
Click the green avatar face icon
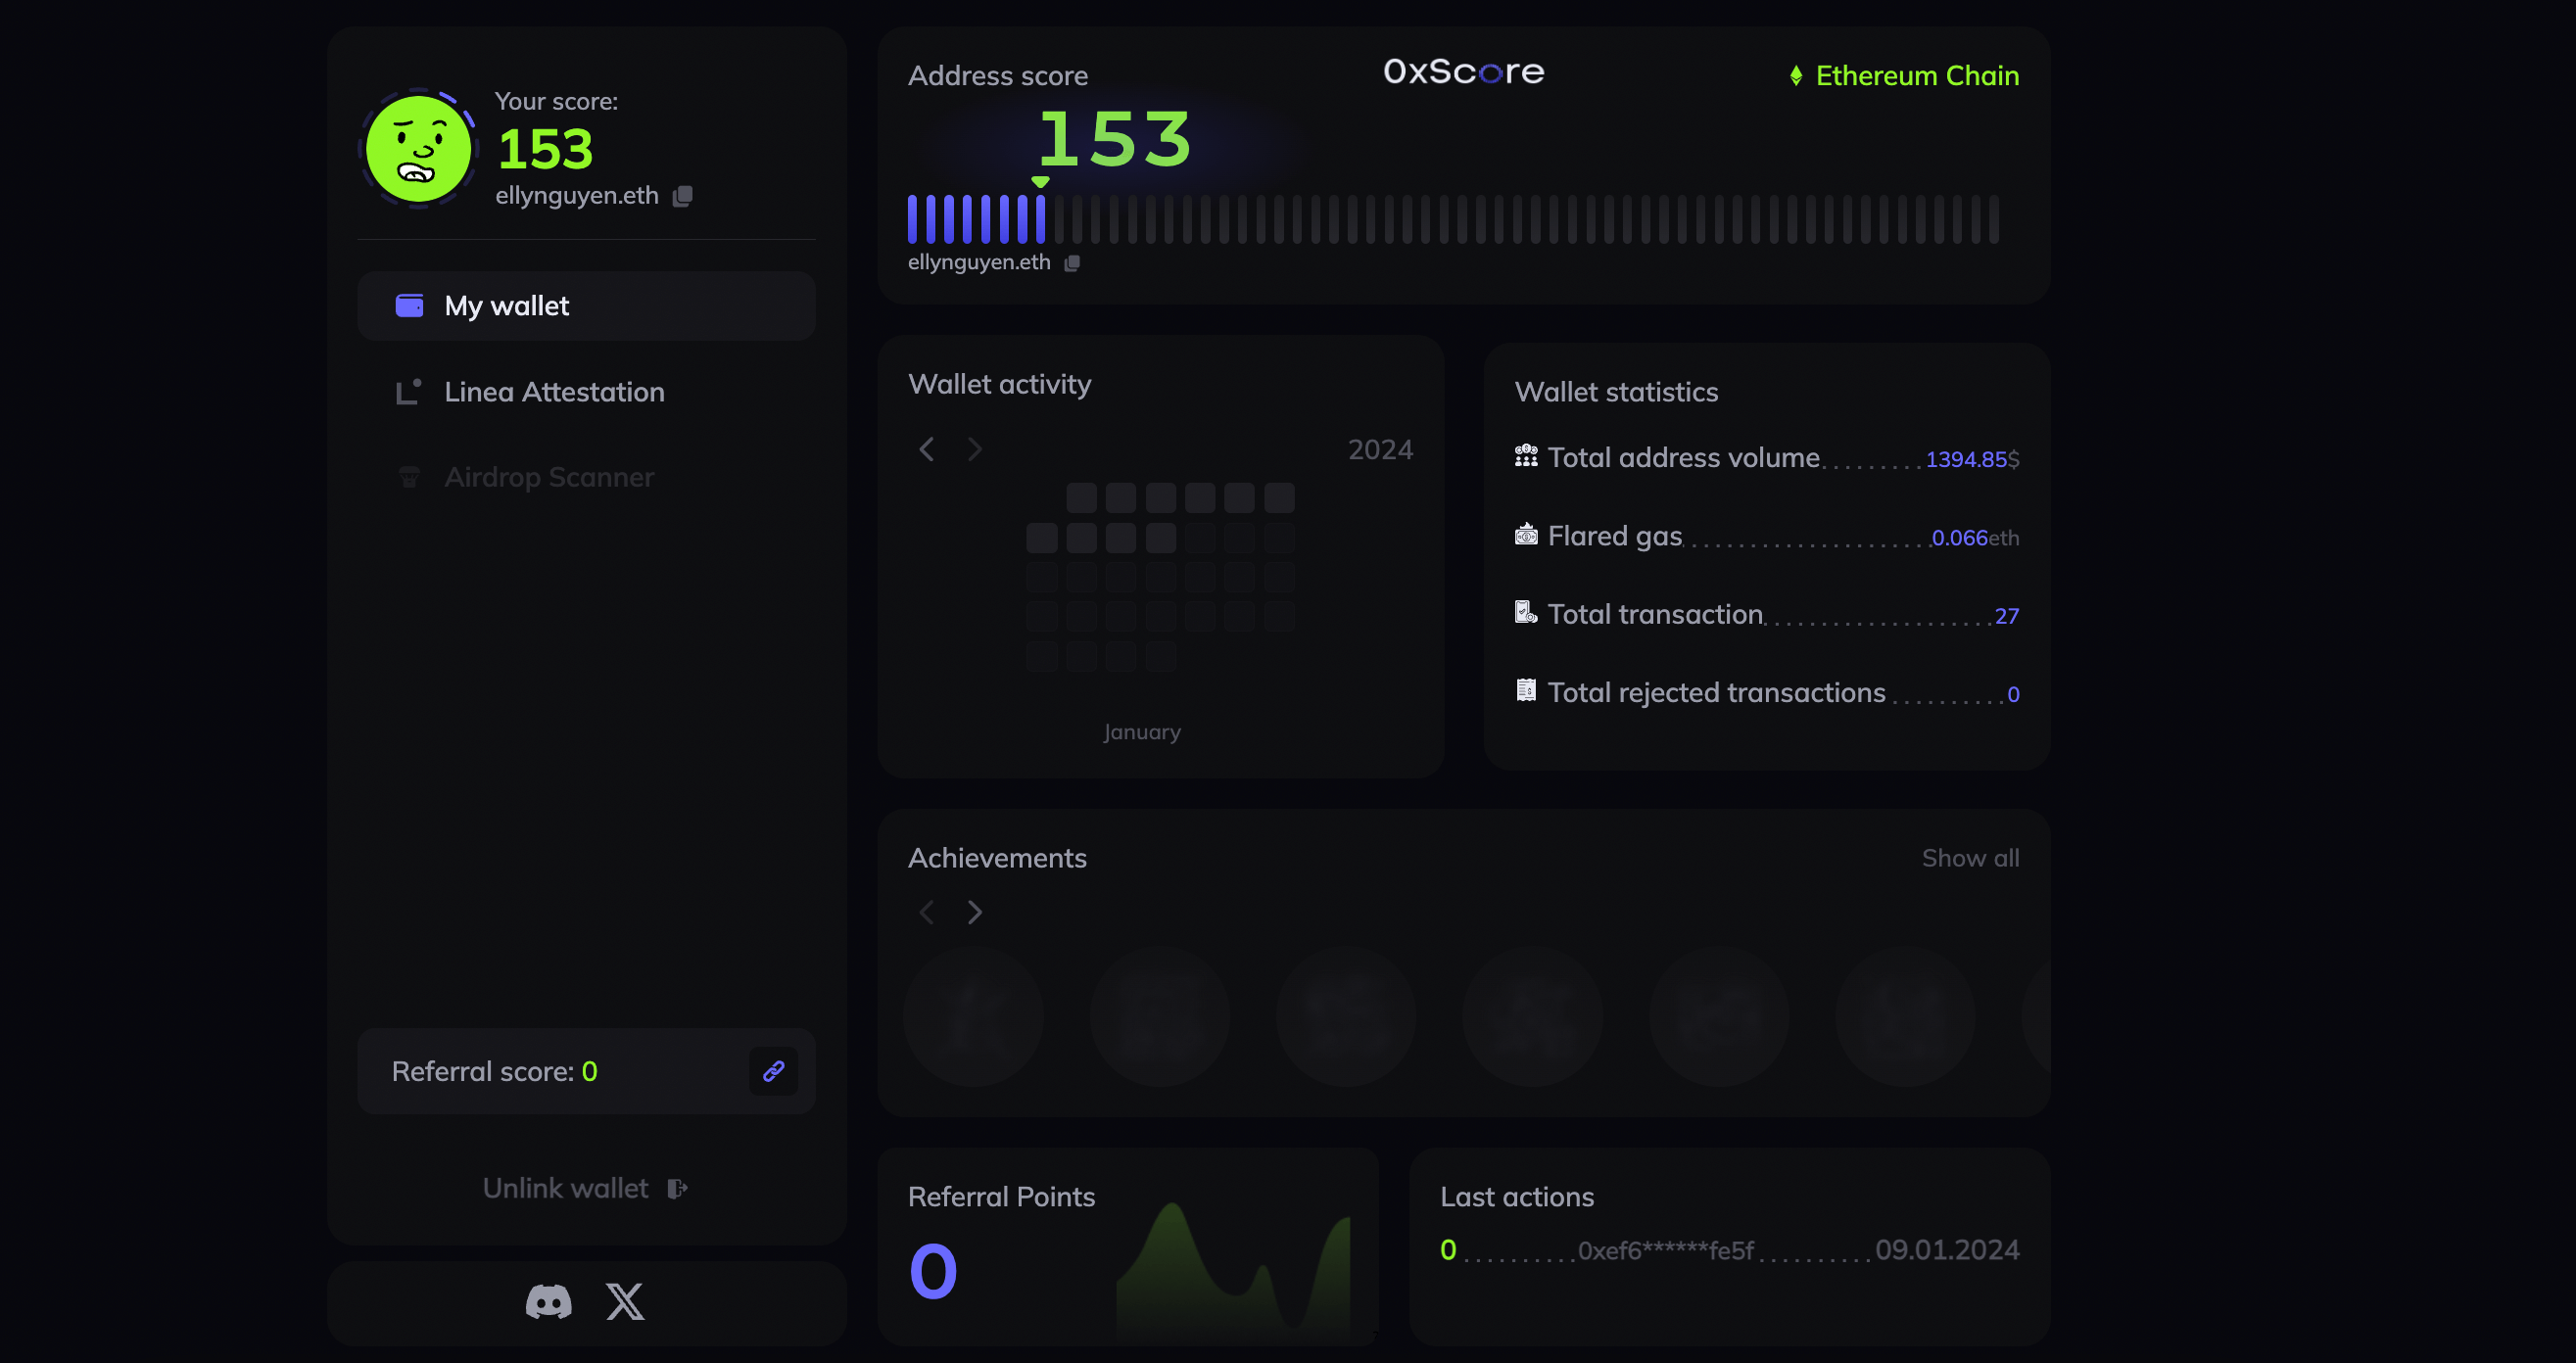click(x=418, y=149)
